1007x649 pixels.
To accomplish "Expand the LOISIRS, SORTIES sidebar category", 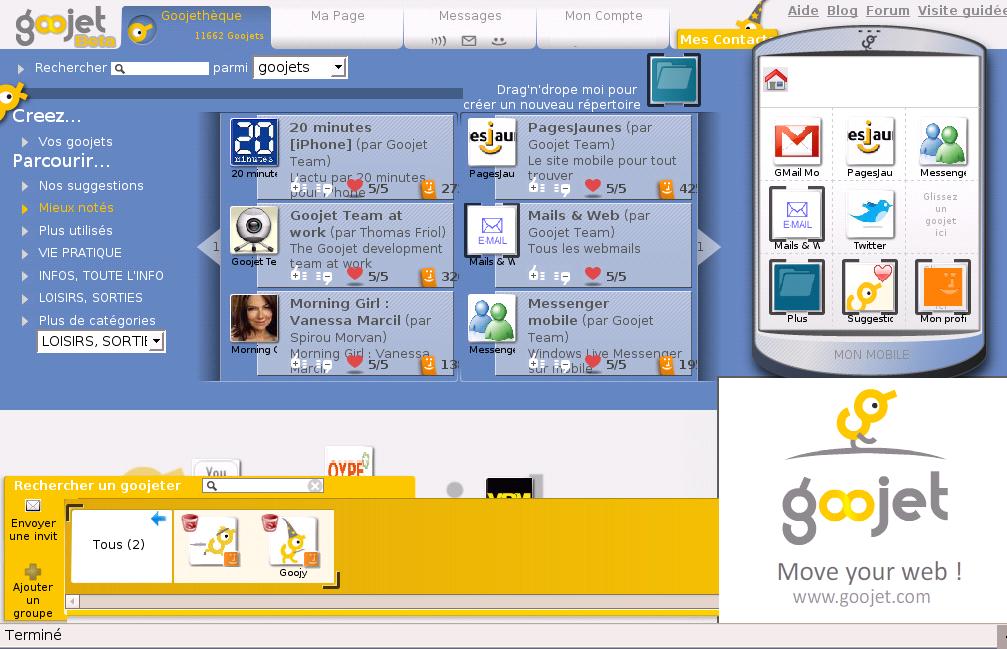I will click(25, 299).
